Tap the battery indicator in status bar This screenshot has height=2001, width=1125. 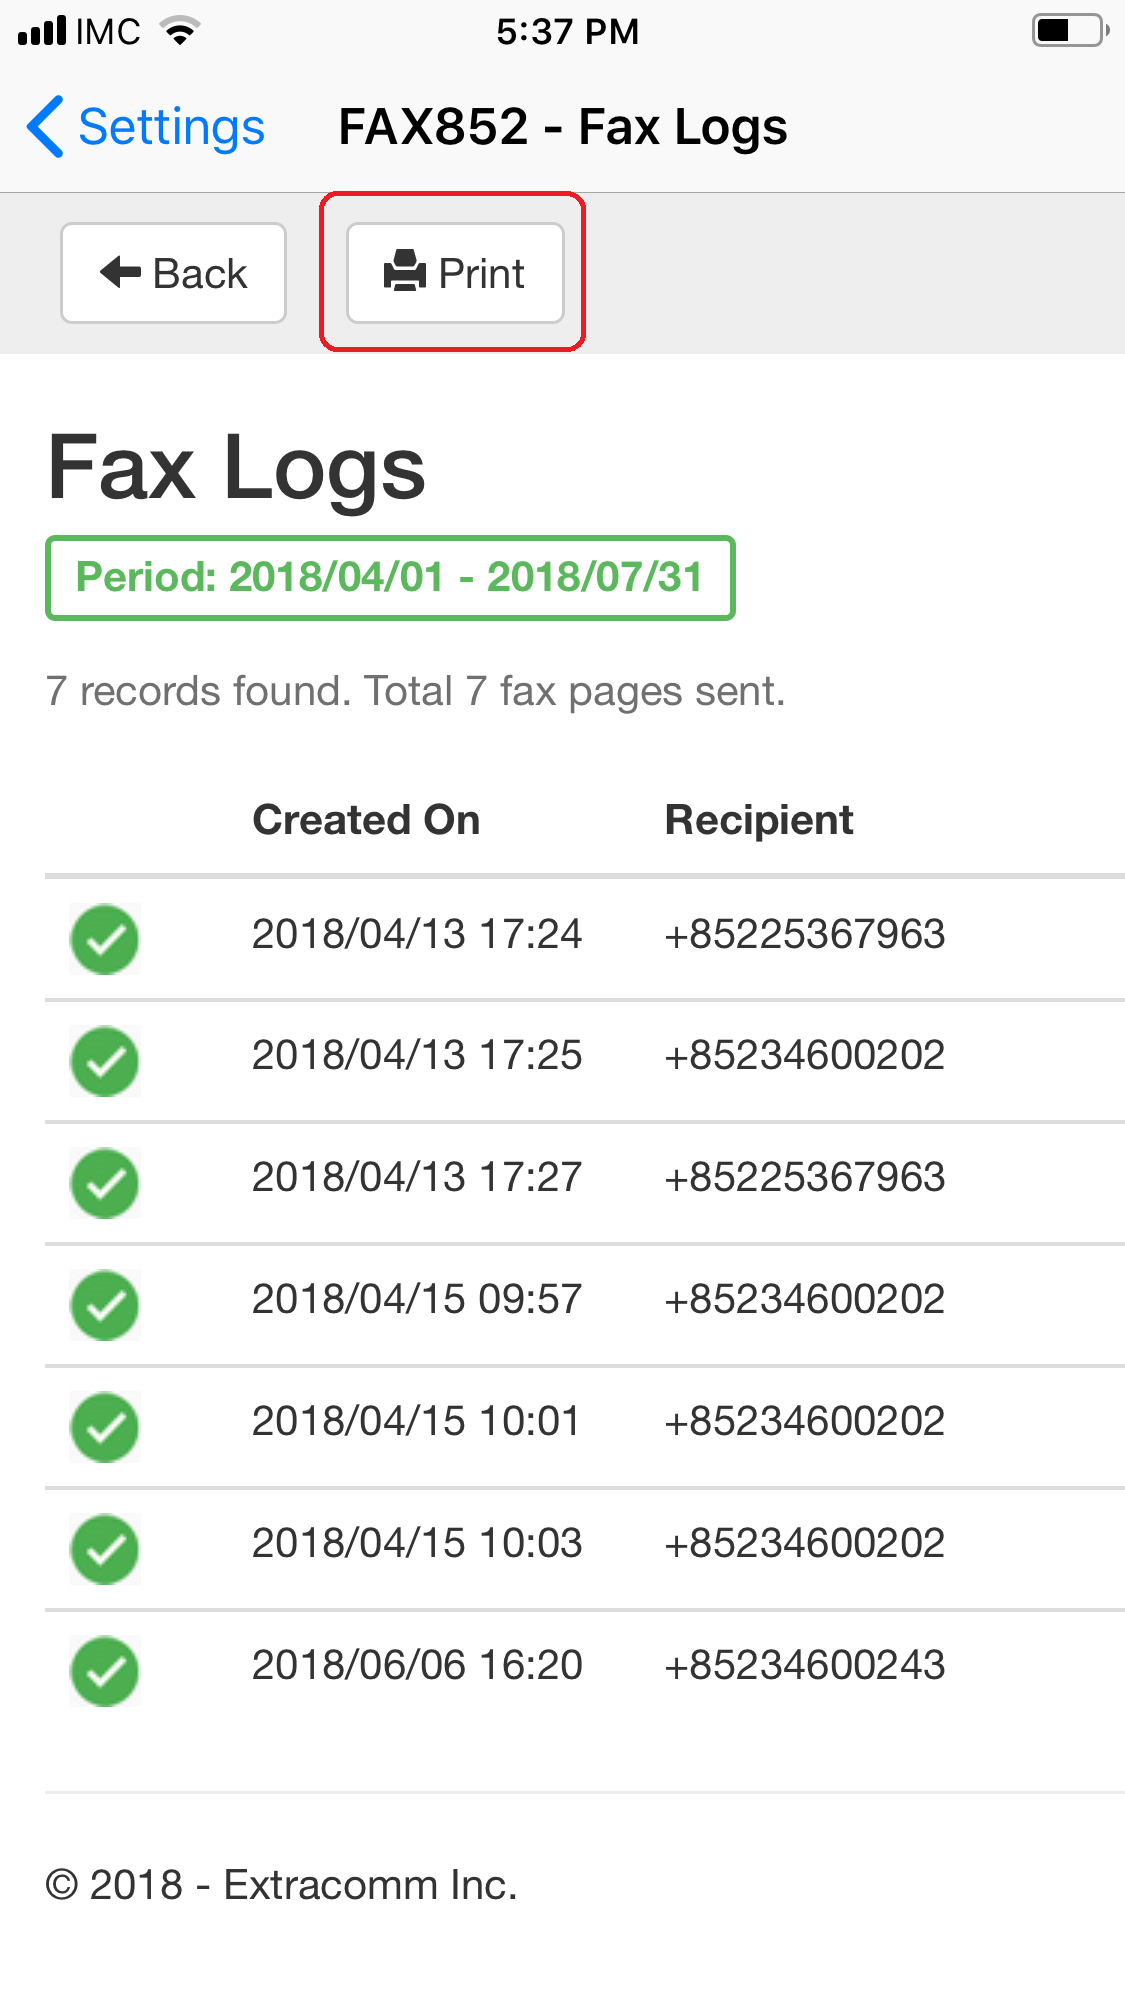click(1071, 31)
